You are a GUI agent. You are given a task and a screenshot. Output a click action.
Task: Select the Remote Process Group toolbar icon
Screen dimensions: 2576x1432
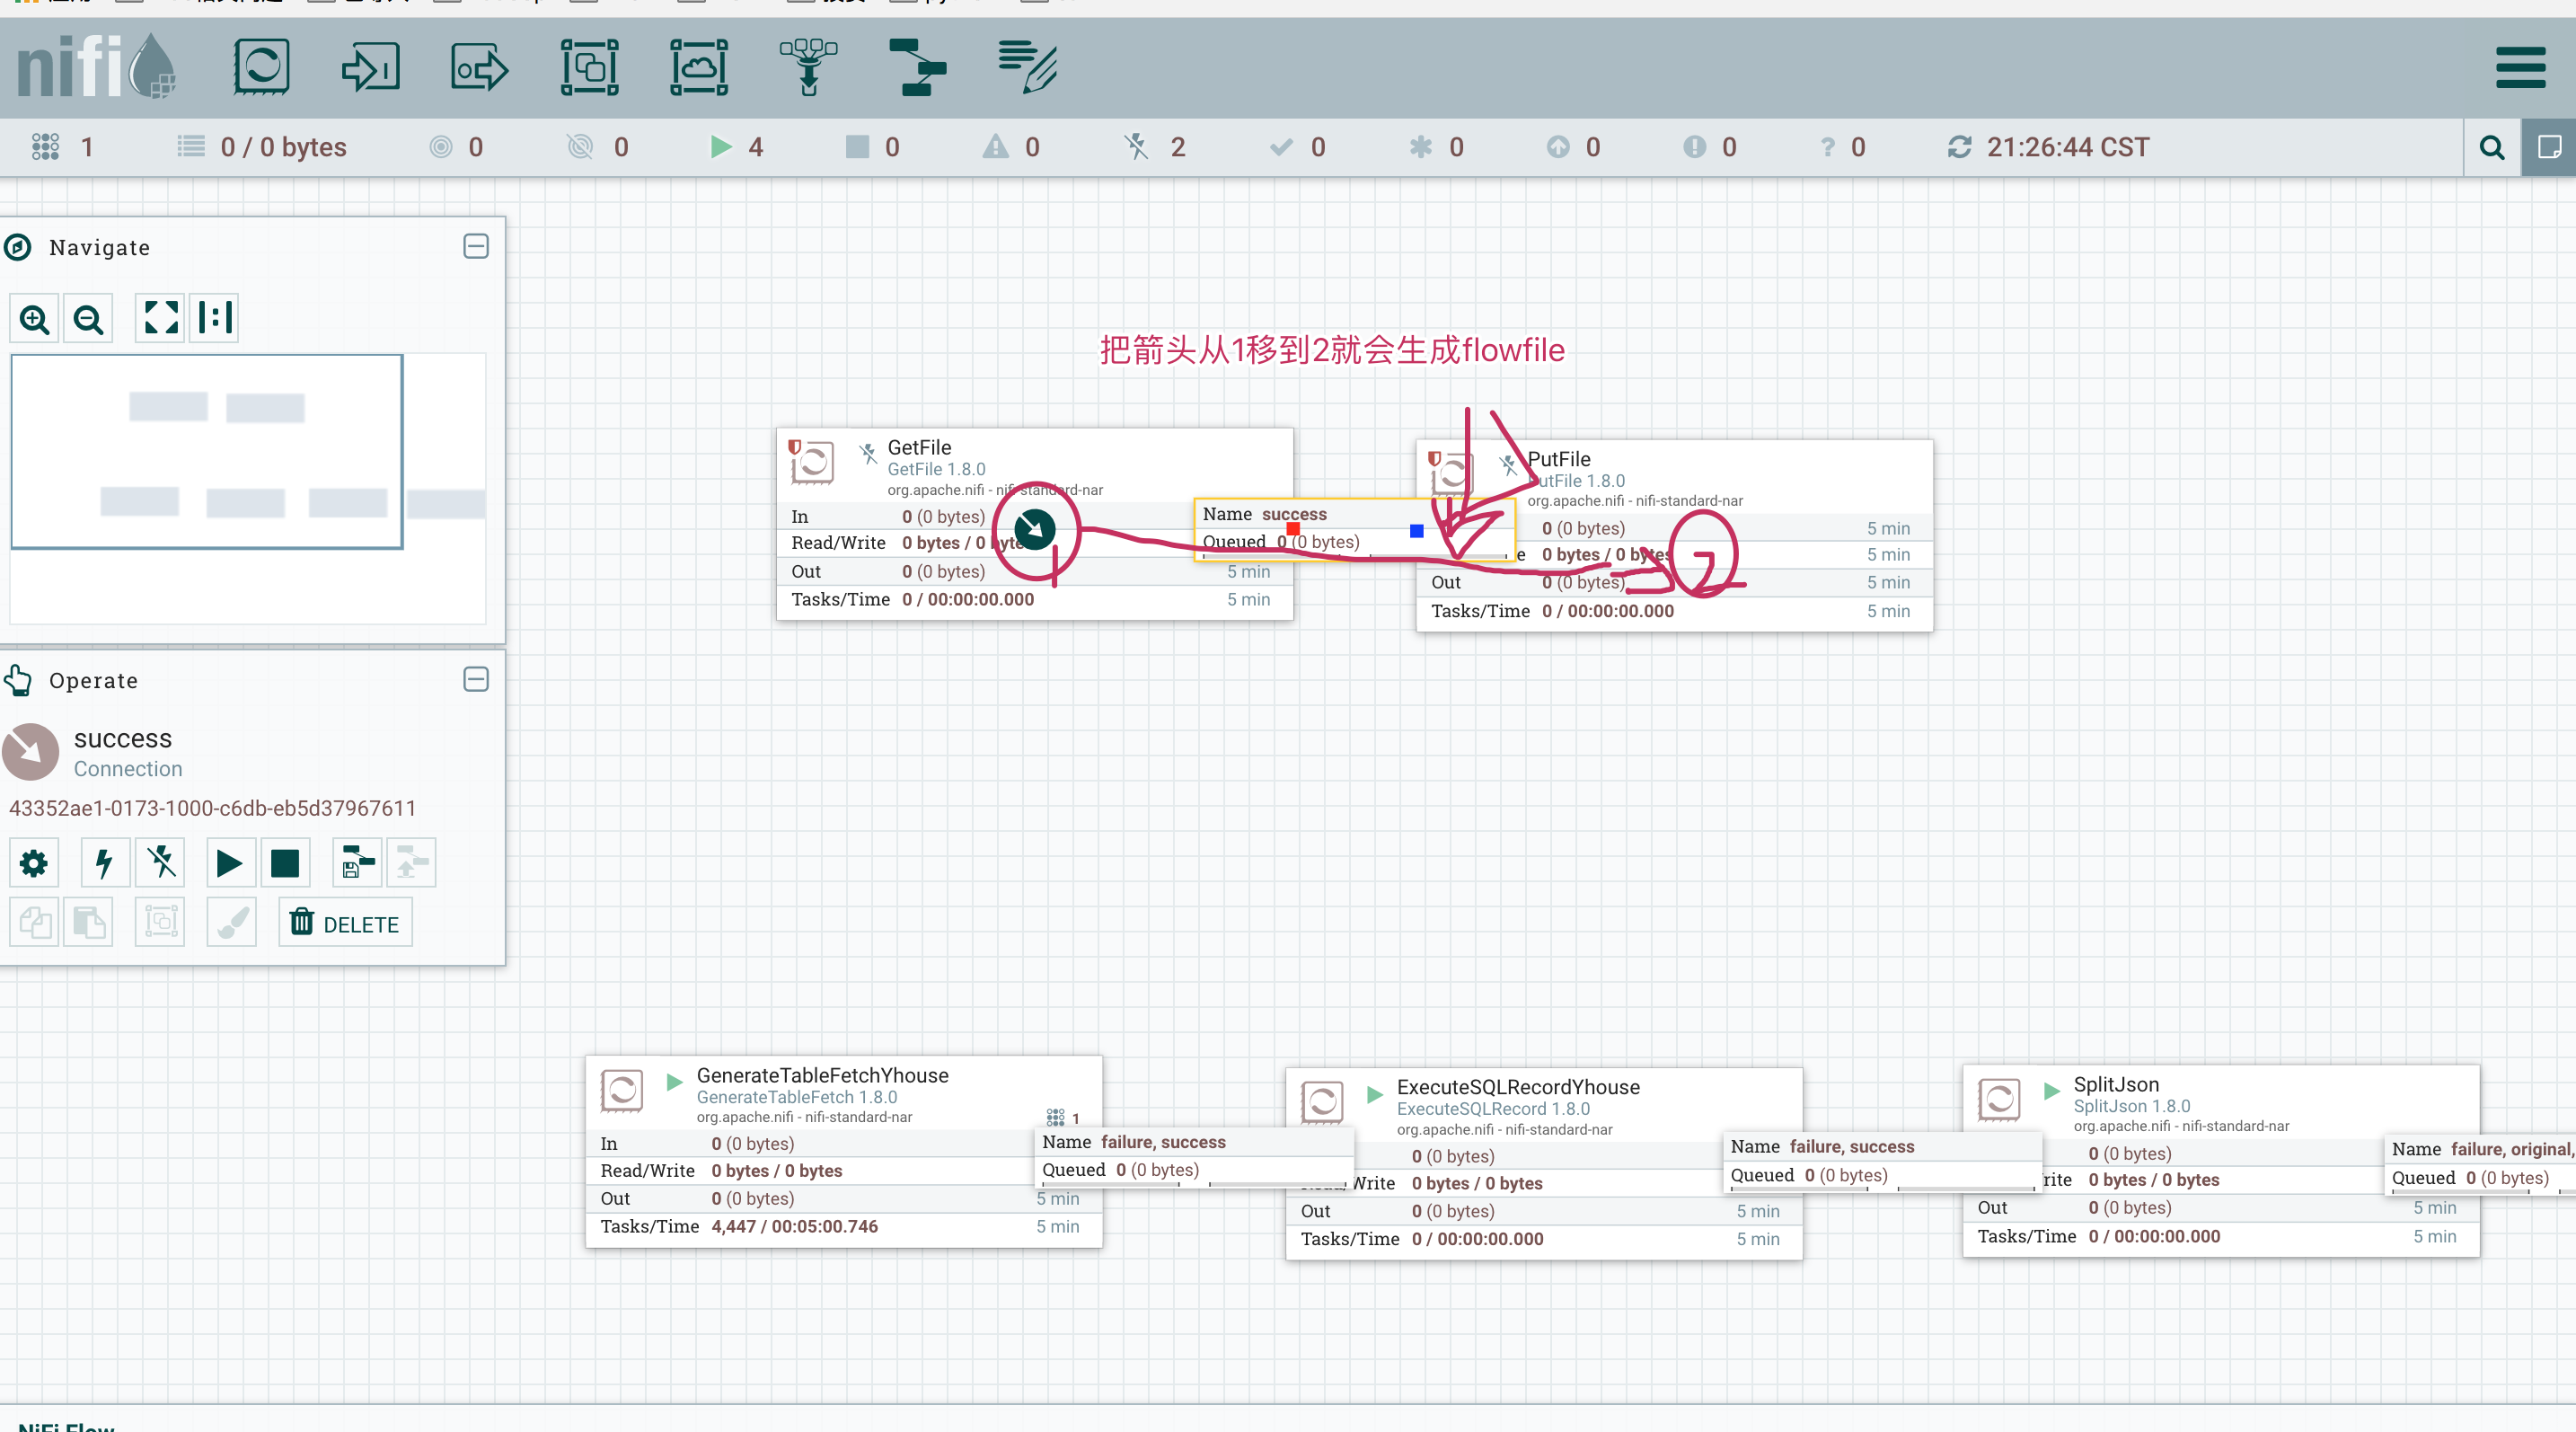(x=698, y=67)
